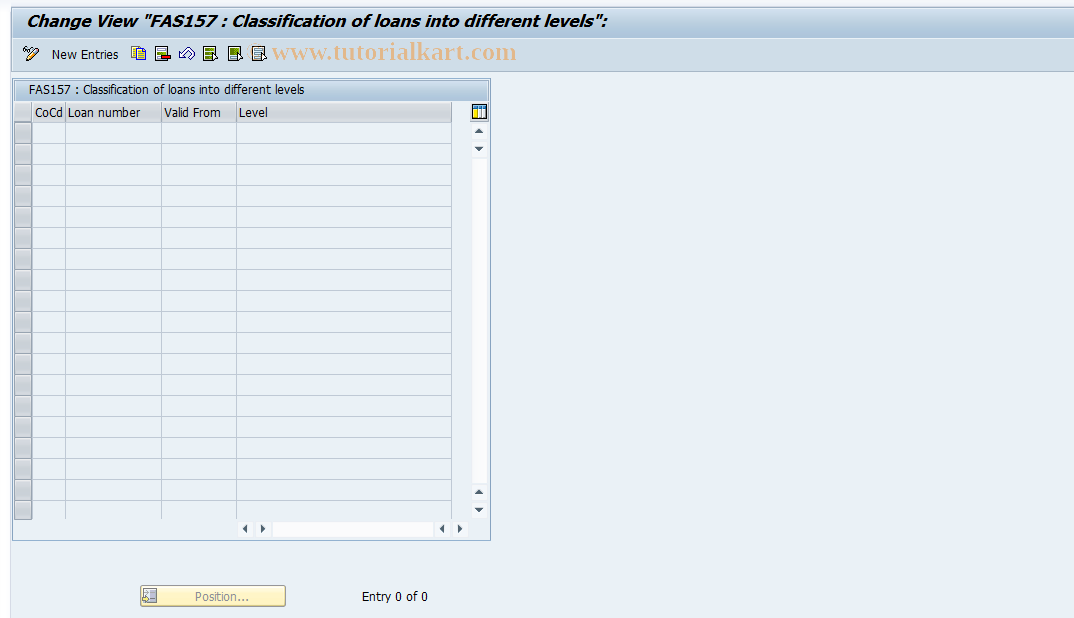The image size is (1074, 618).
Task: Click the 'Change View' window title text
Action: 316,21
